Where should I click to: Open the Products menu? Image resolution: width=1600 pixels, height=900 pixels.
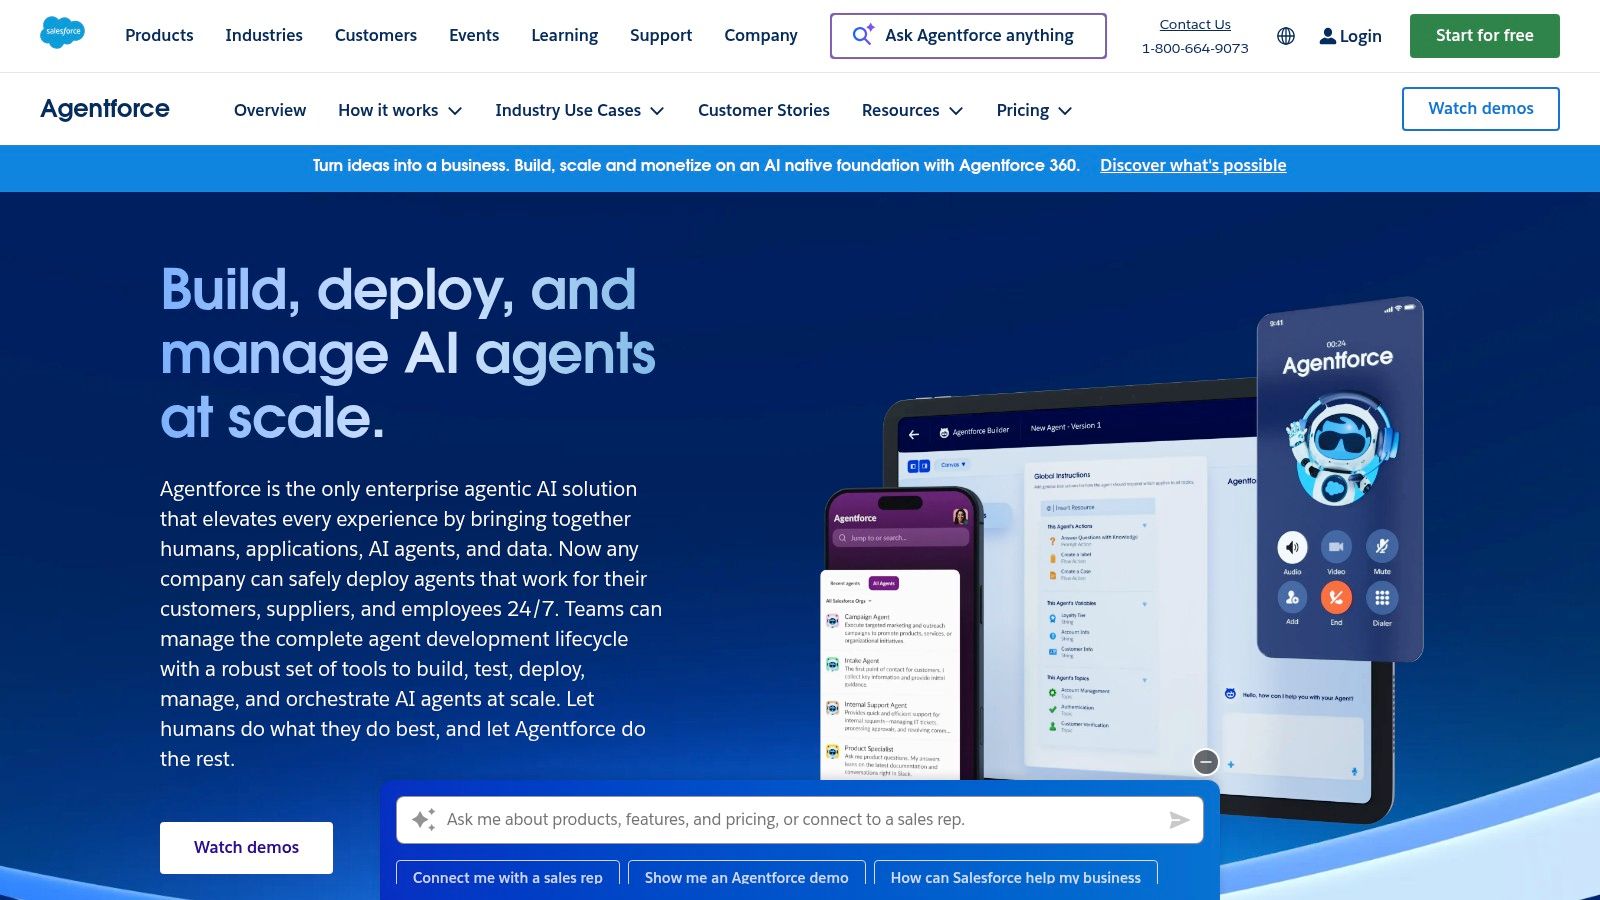pyautogui.click(x=158, y=35)
